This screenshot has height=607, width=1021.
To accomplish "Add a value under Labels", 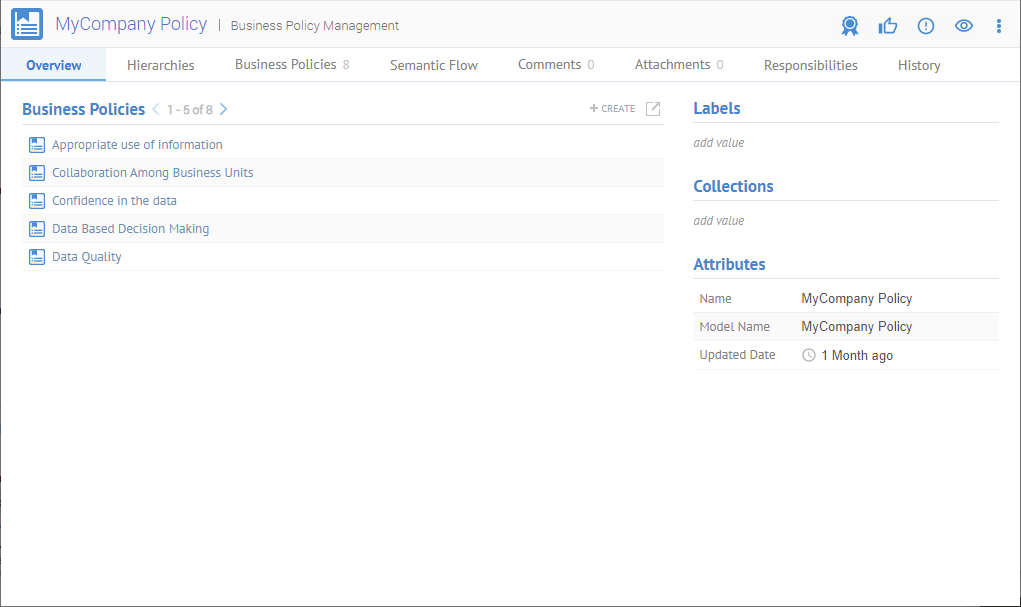I will (x=719, y=143).
